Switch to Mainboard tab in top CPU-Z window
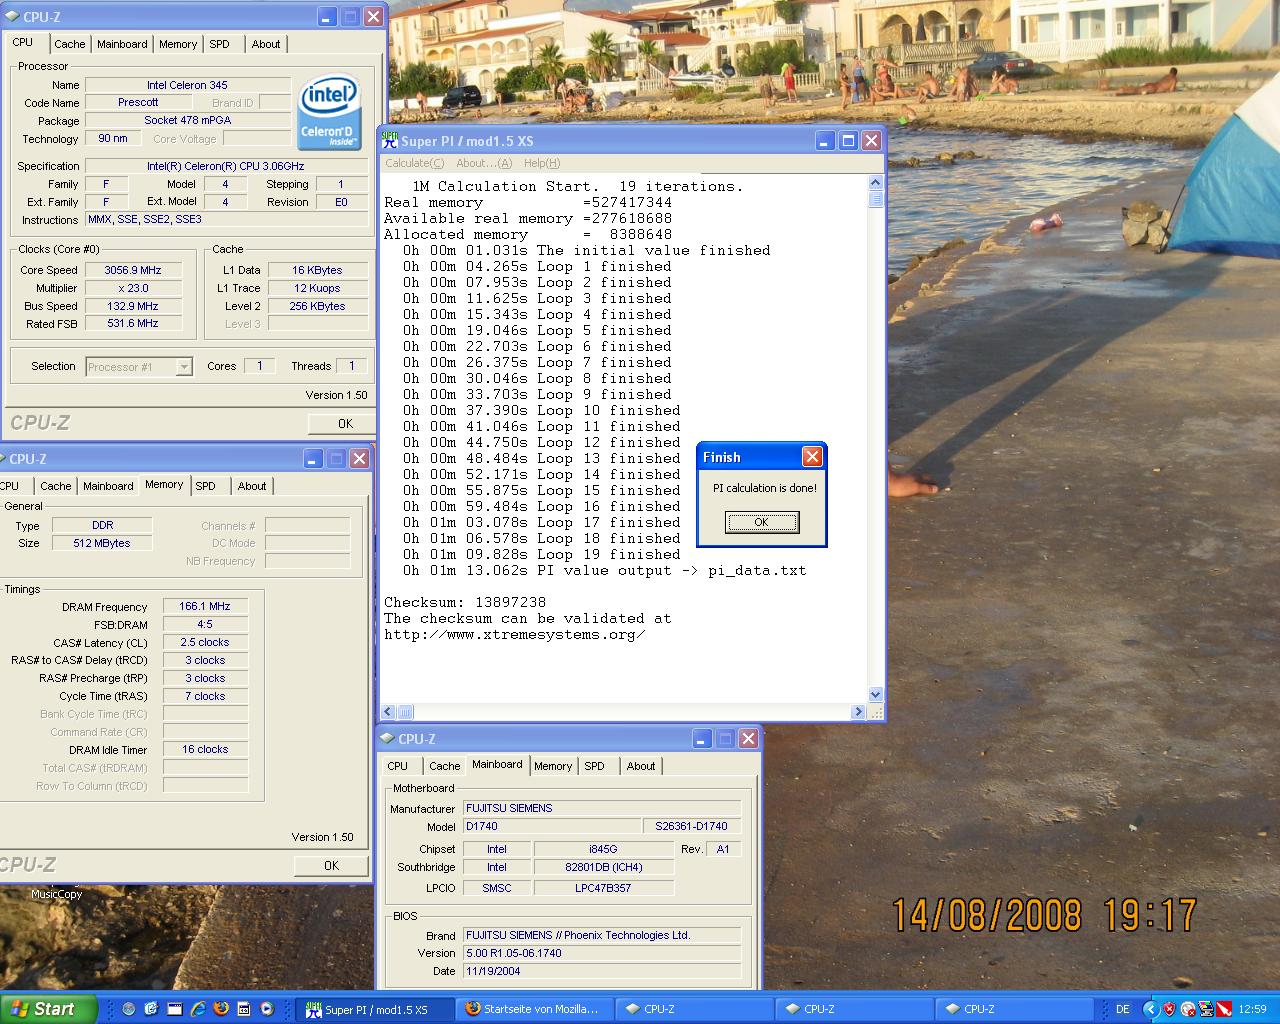This screenshot has width=1280, height=1024. pos(122,44)
